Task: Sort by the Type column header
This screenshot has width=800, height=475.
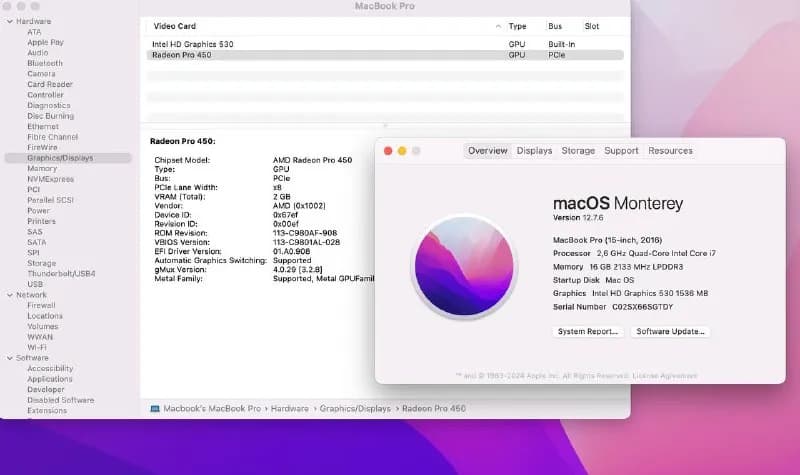Action: [517, 26]
